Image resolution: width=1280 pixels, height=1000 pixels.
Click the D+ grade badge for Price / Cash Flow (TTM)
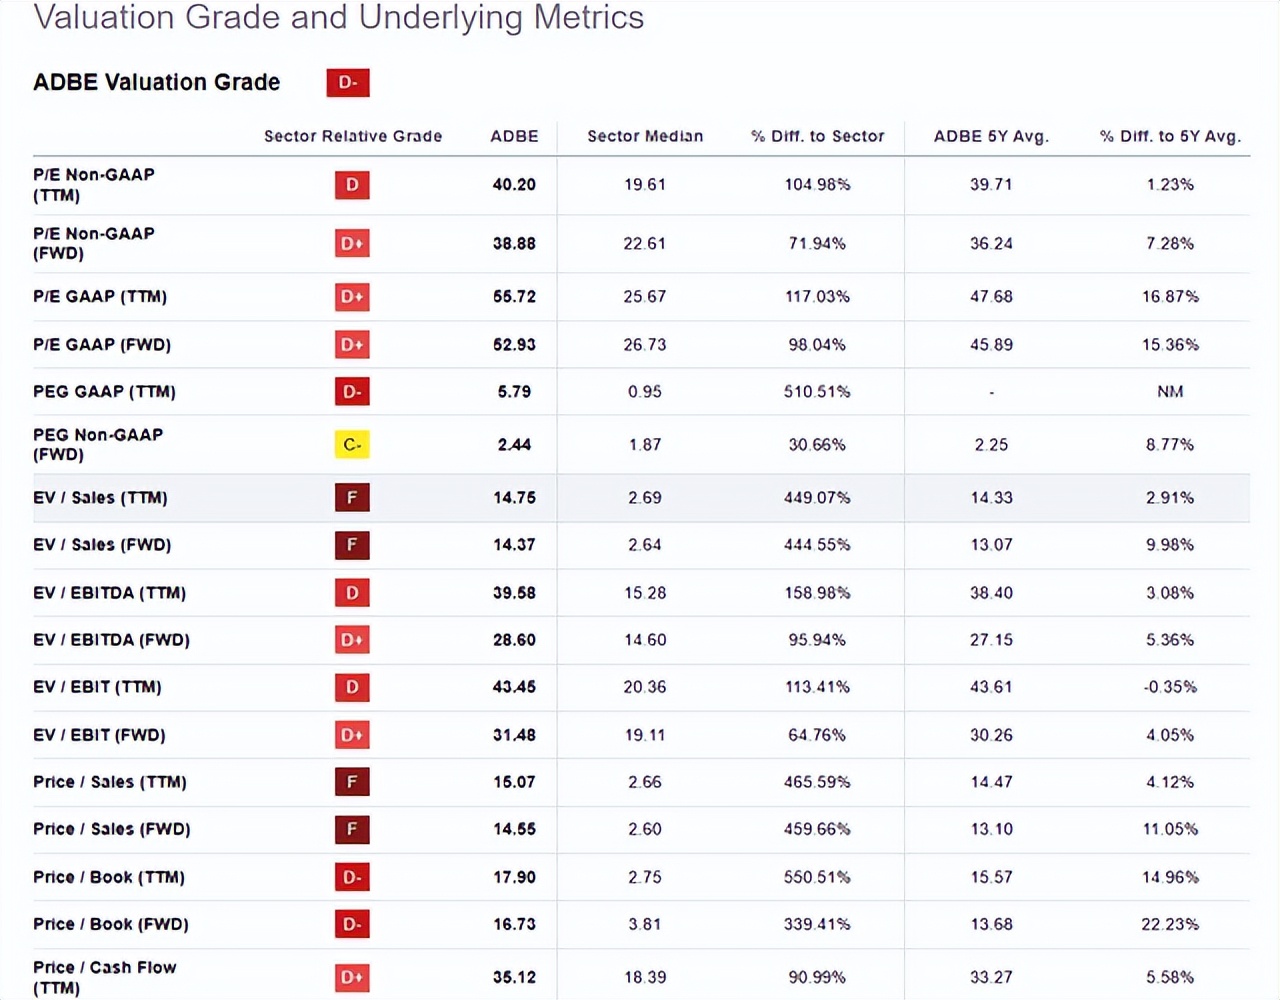(352, 977)
